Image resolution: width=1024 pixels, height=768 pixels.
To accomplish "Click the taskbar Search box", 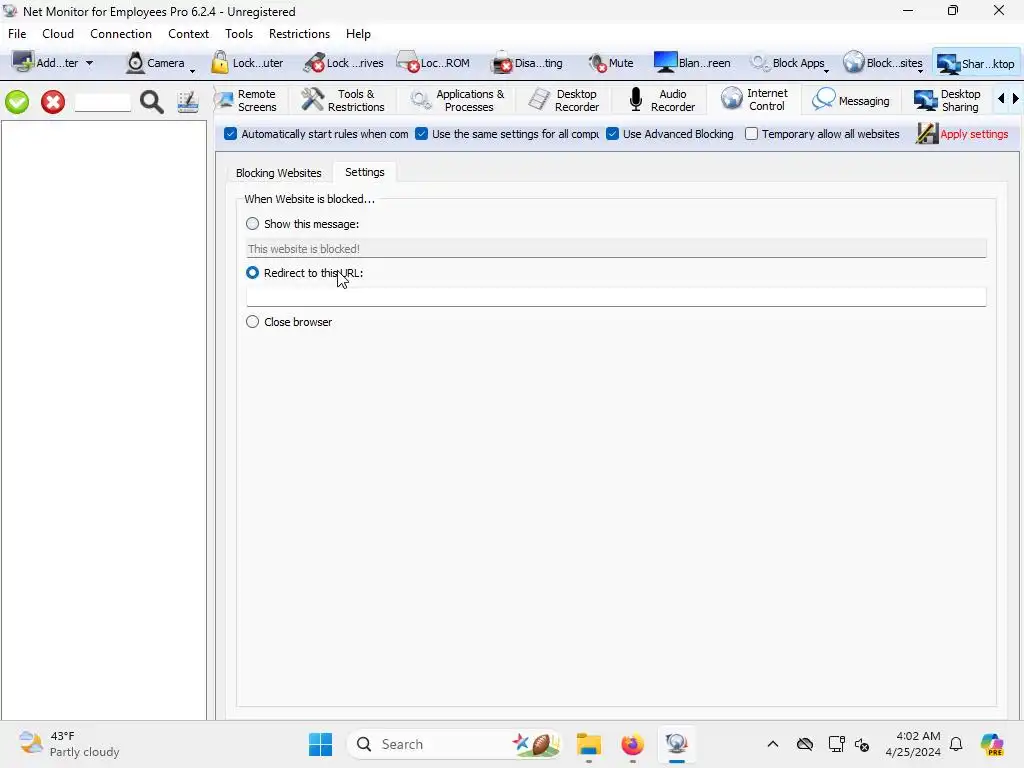I will click(x=455, y=744).
